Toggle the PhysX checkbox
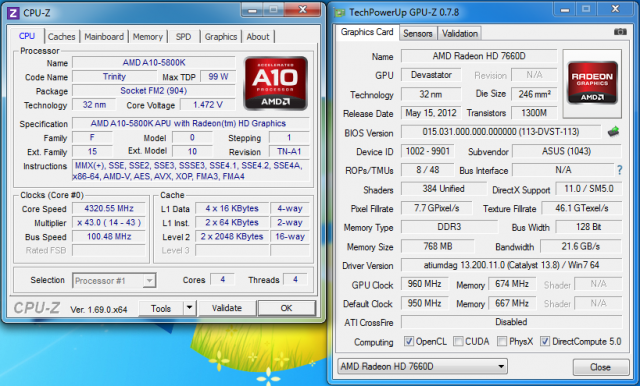The height and width of the screenshot is (386, 640). click(502, 341)
